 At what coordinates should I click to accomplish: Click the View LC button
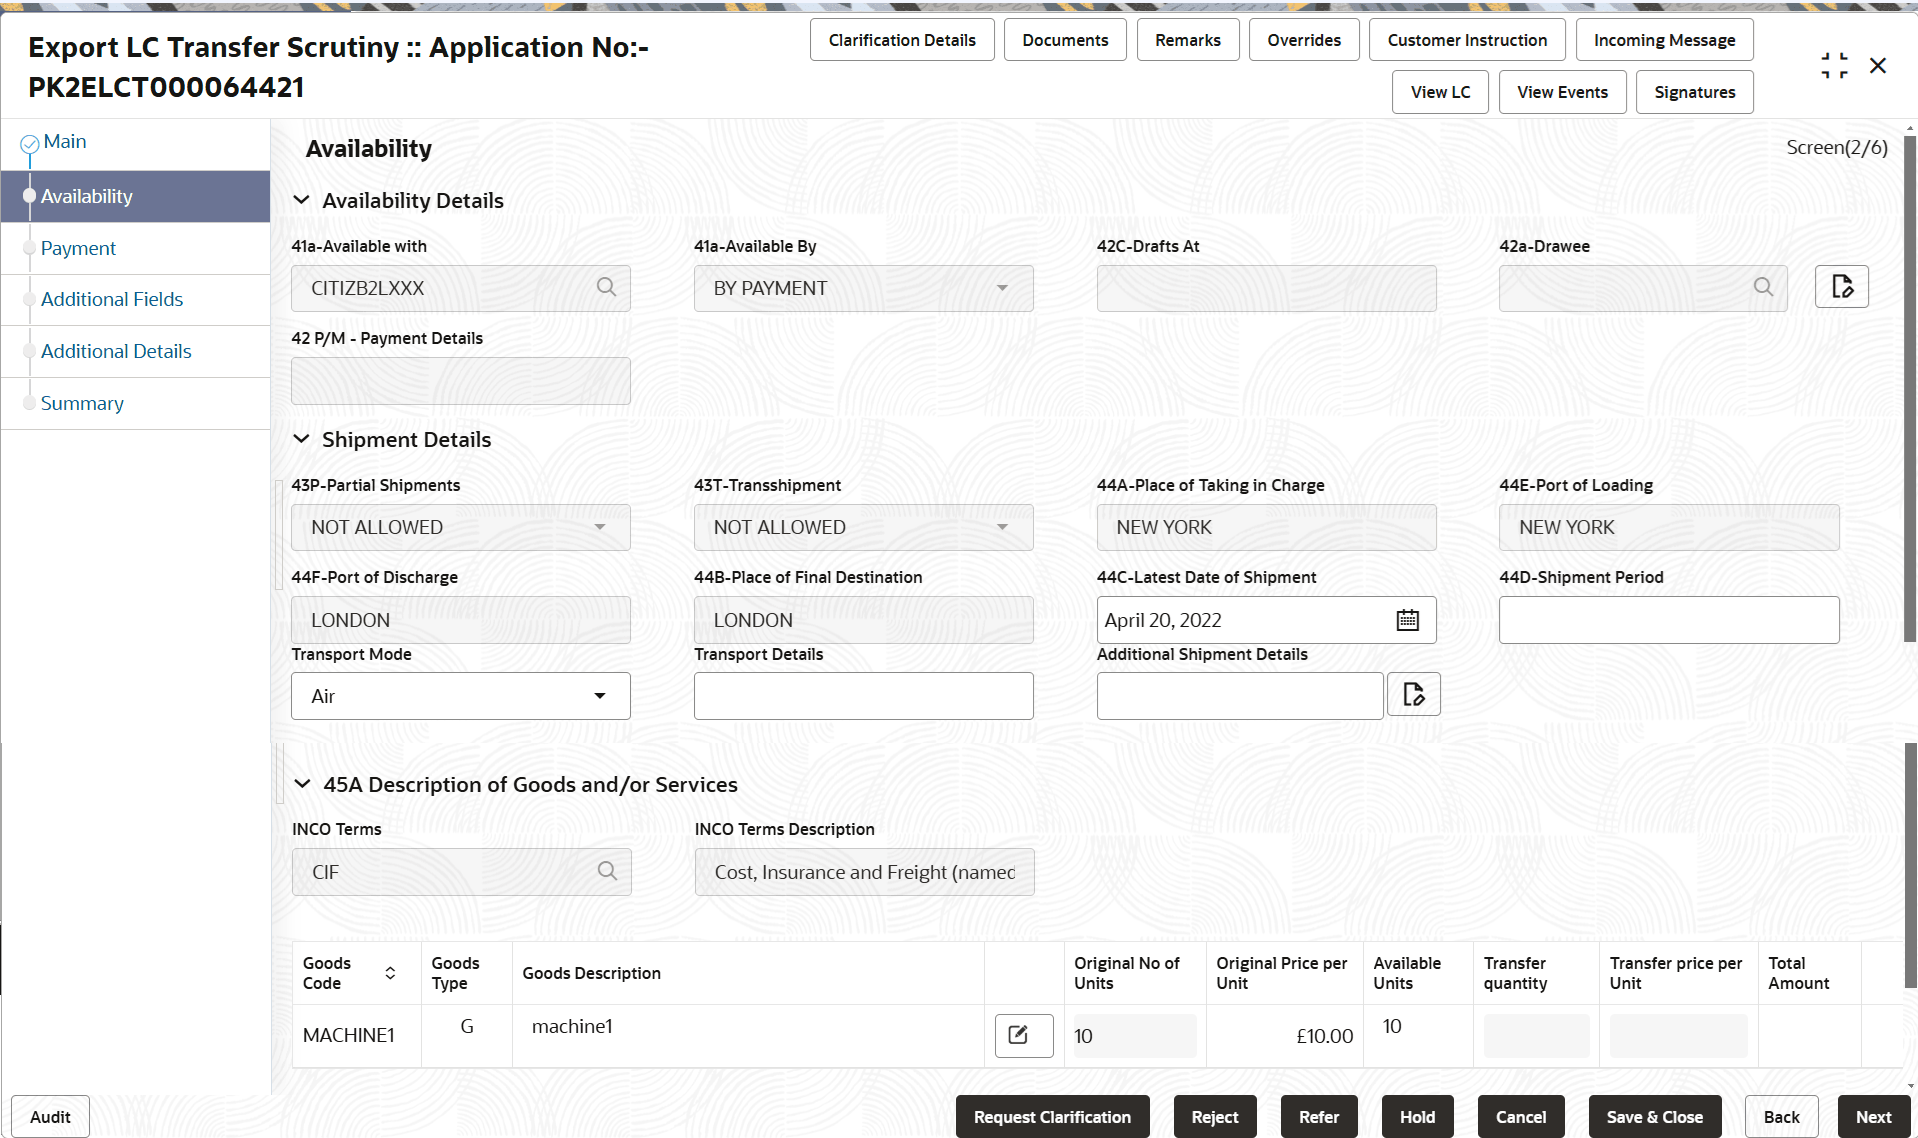pyautogui.click(x=1440, y=91)
